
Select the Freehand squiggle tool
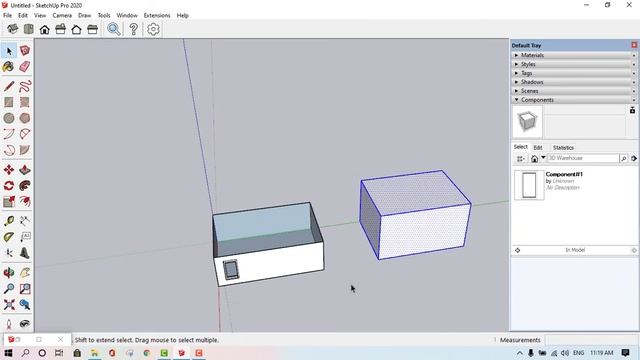coord(25,86)
